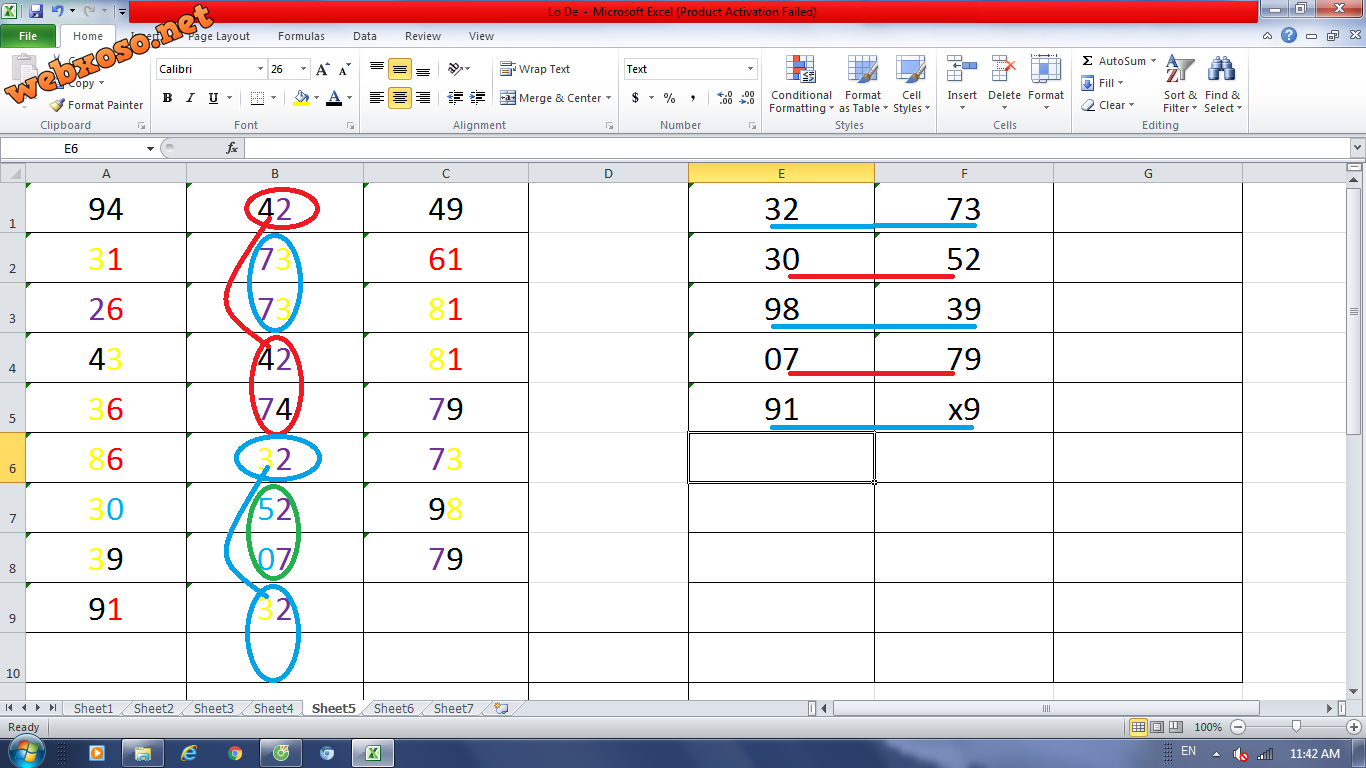
Task: Click the Clear button in Editing group
Action: click(x=1108, y=105)
